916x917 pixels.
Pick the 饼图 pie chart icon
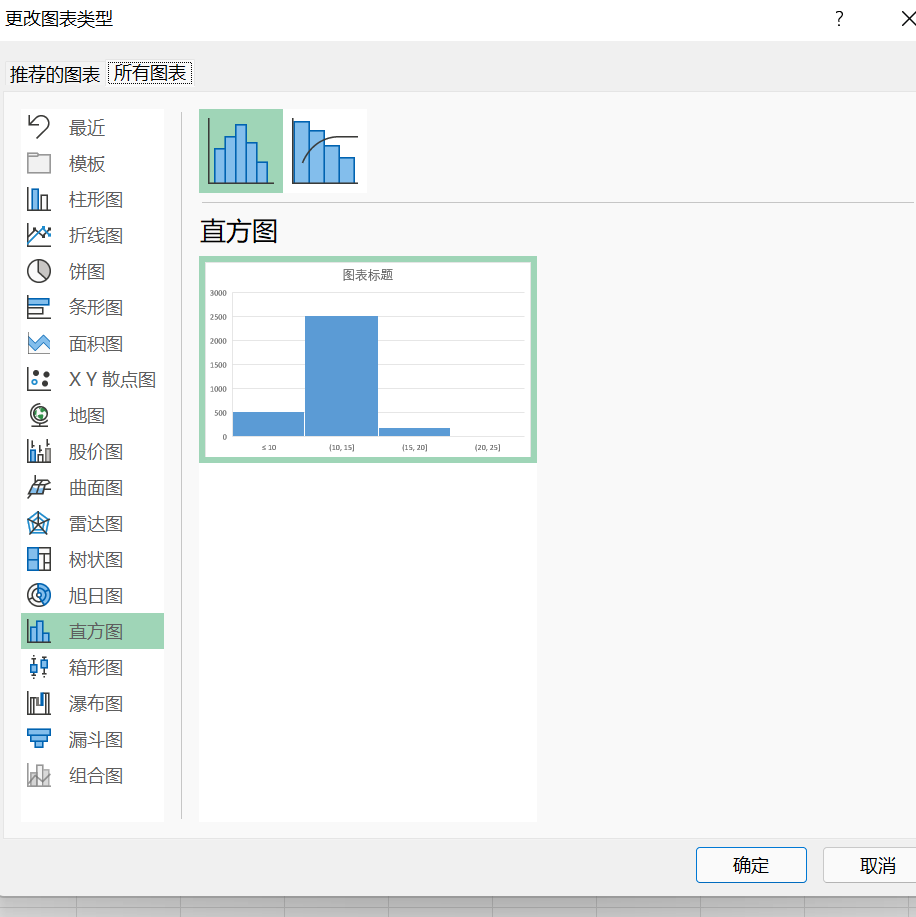click(x=39, y=271)
